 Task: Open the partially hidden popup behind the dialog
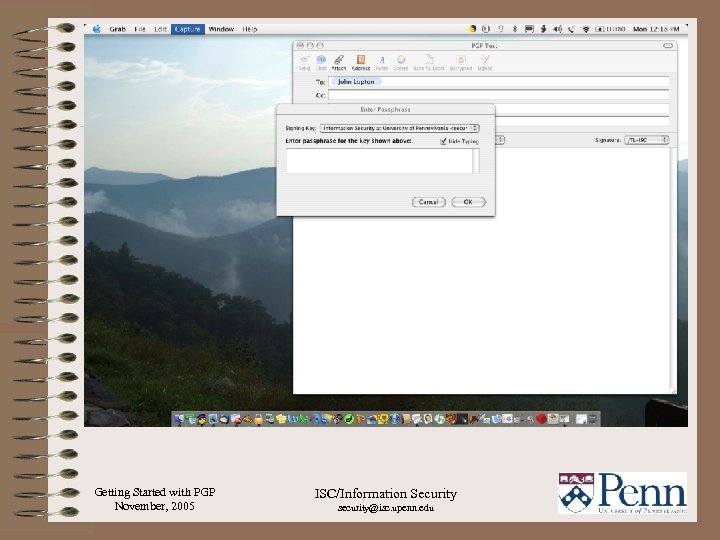click(x=501, y=140)
